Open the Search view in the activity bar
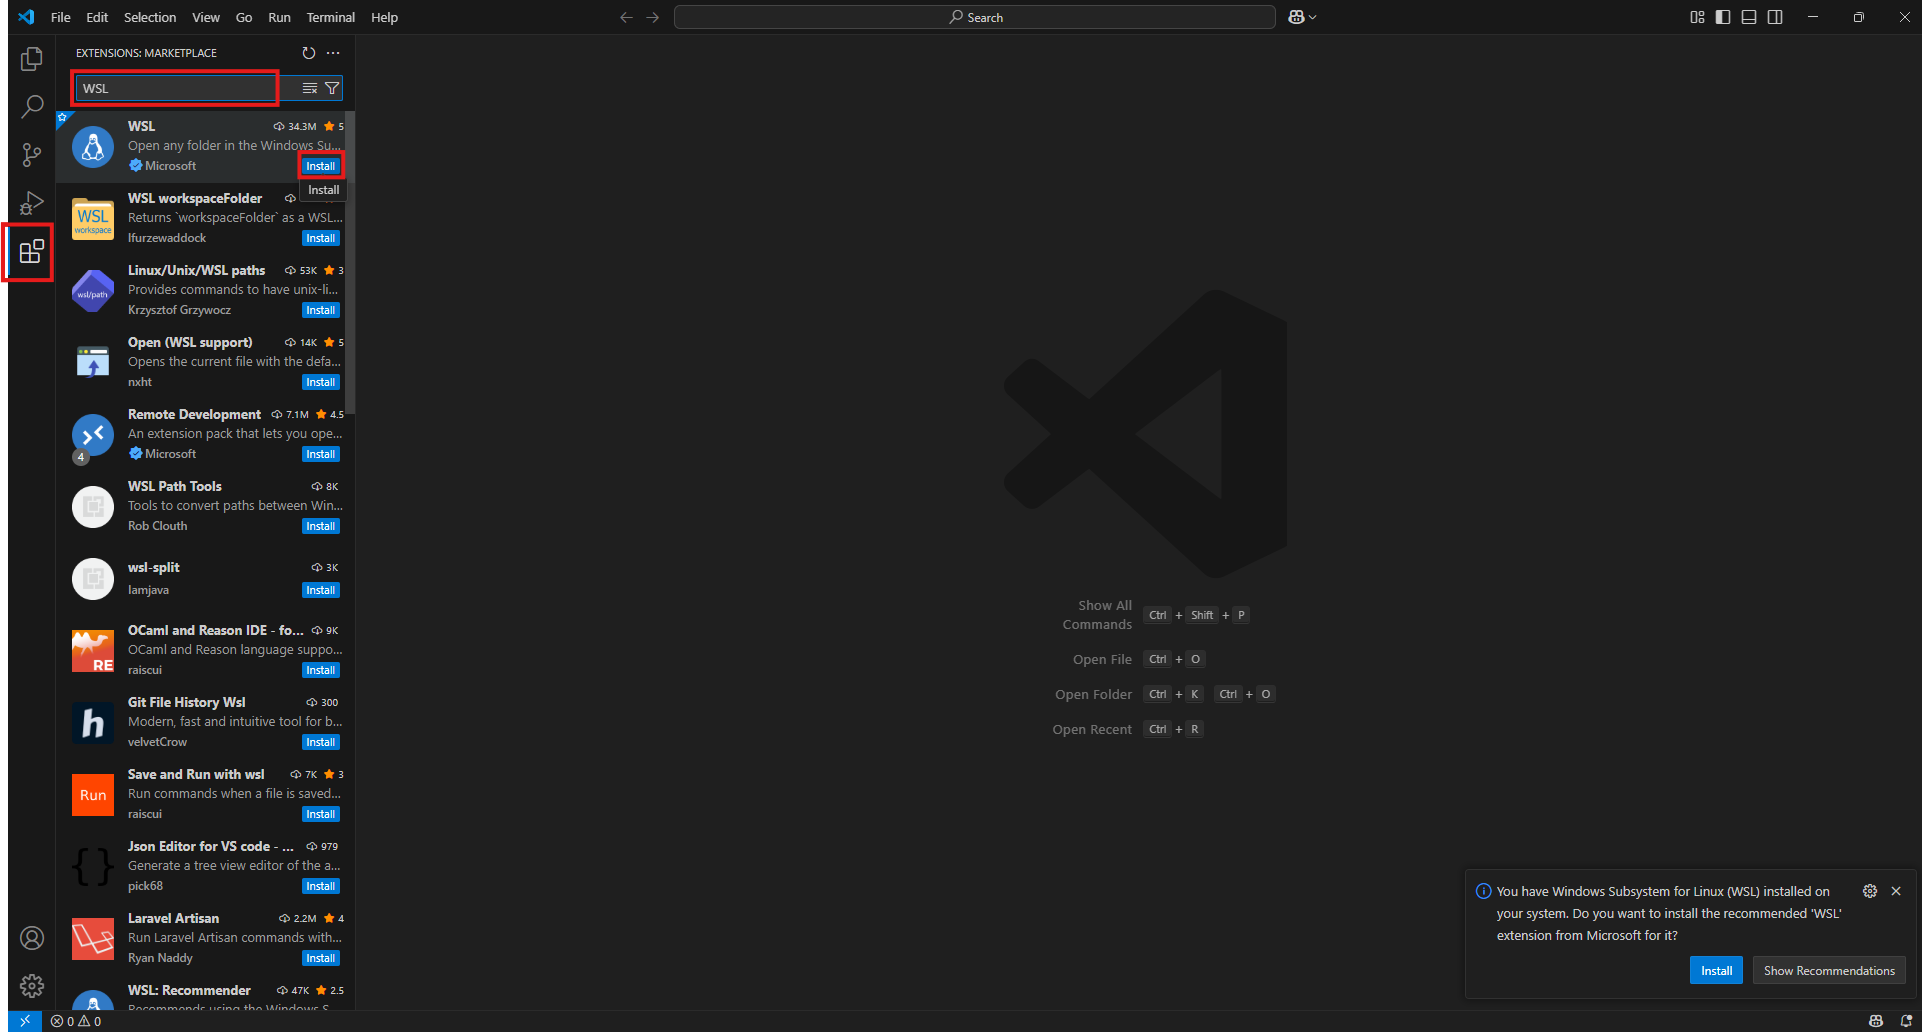Image resolution: width=1922 pixels, height=1032 pixels. coord(31,106)
